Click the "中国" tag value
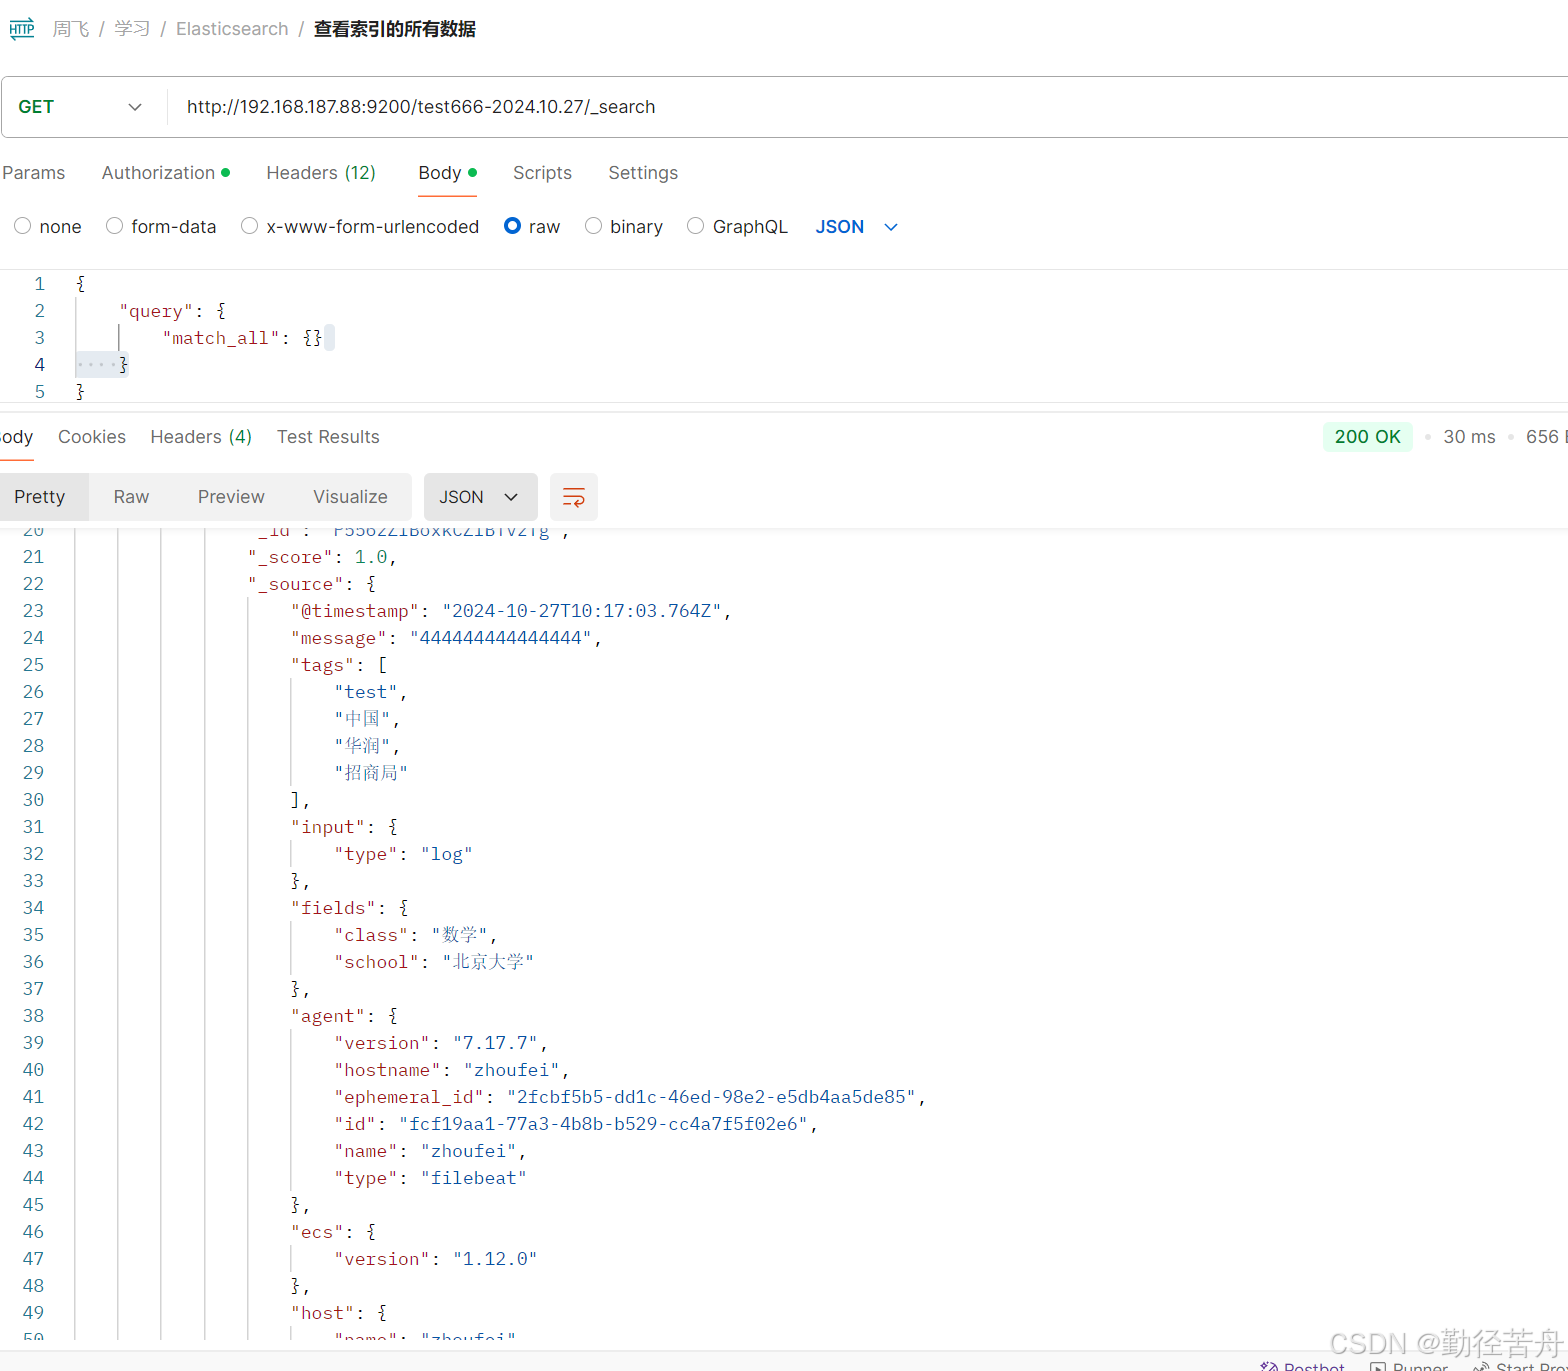The image size is (1568, 1371). [x=362, y=719]
